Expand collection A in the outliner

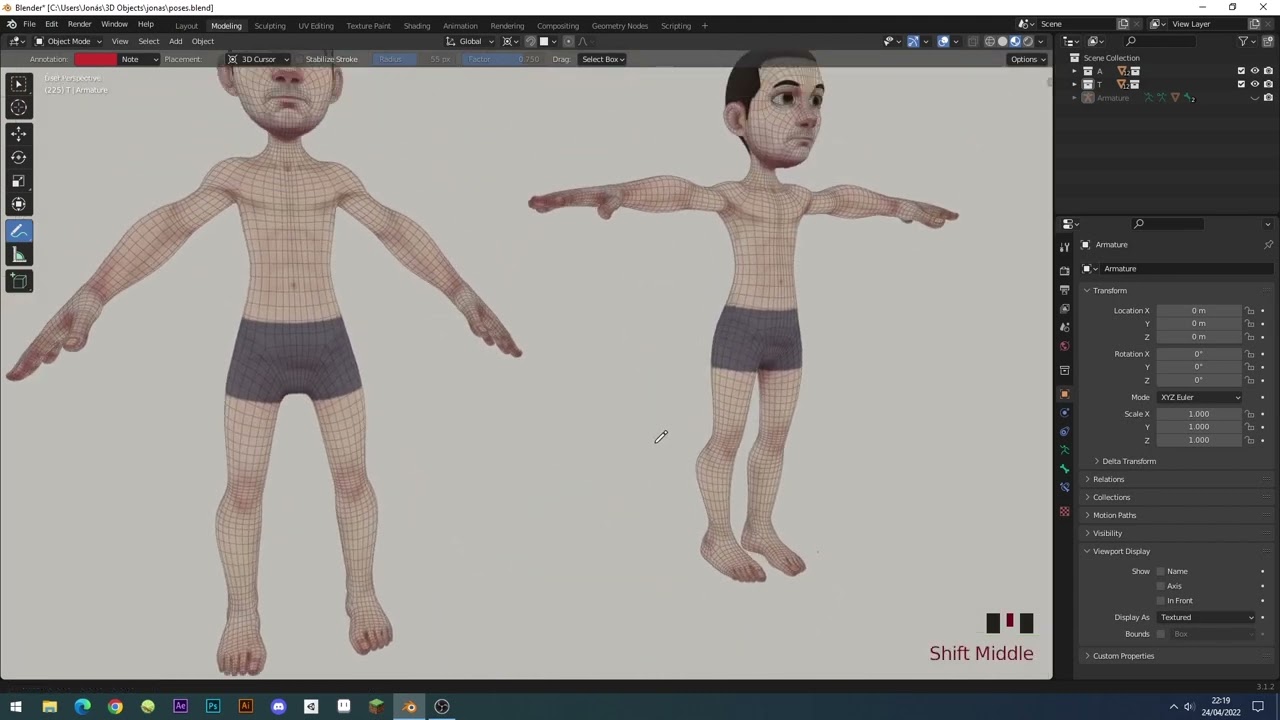pos(1075,71)
